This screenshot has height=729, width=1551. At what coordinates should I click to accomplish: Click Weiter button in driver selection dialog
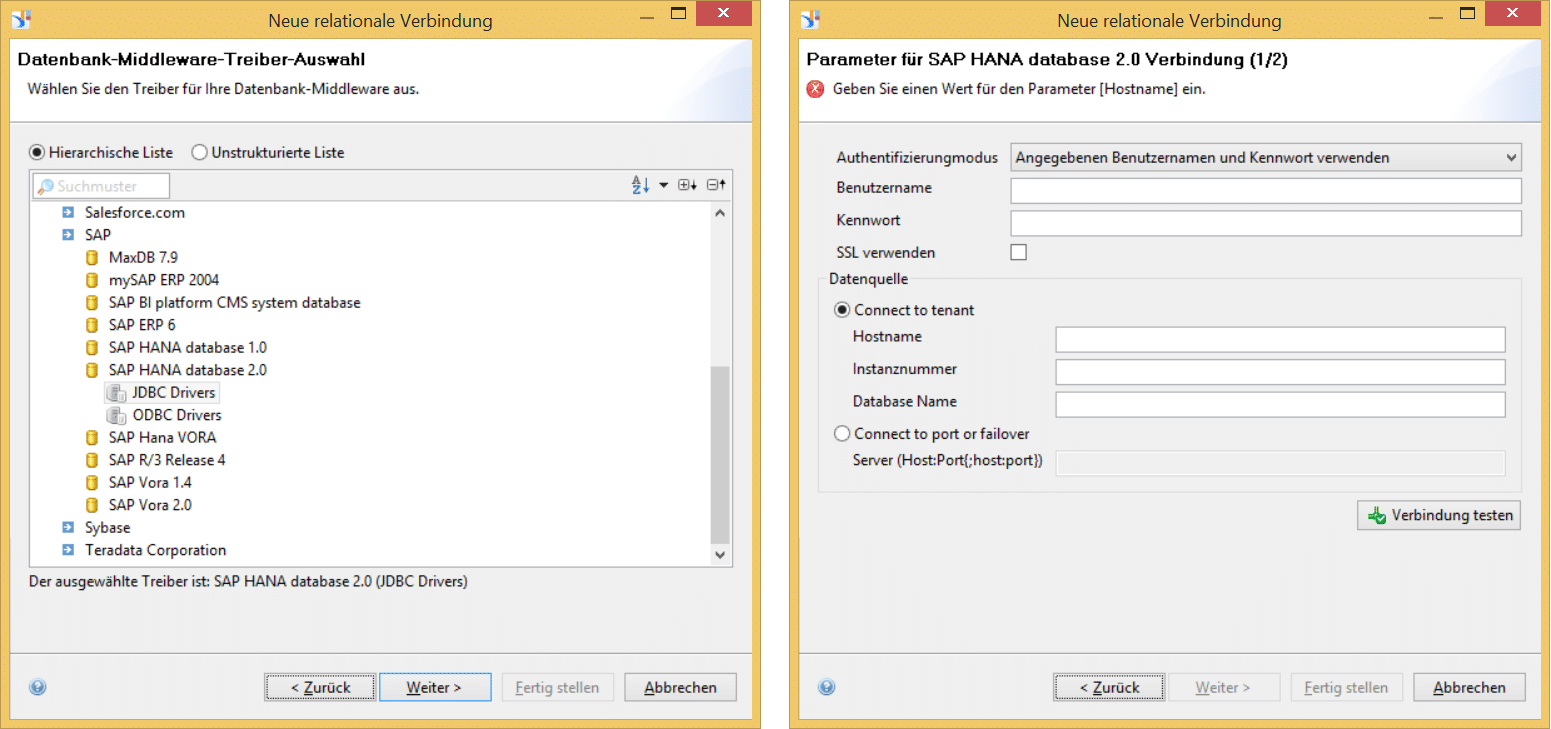pos(434,687)
